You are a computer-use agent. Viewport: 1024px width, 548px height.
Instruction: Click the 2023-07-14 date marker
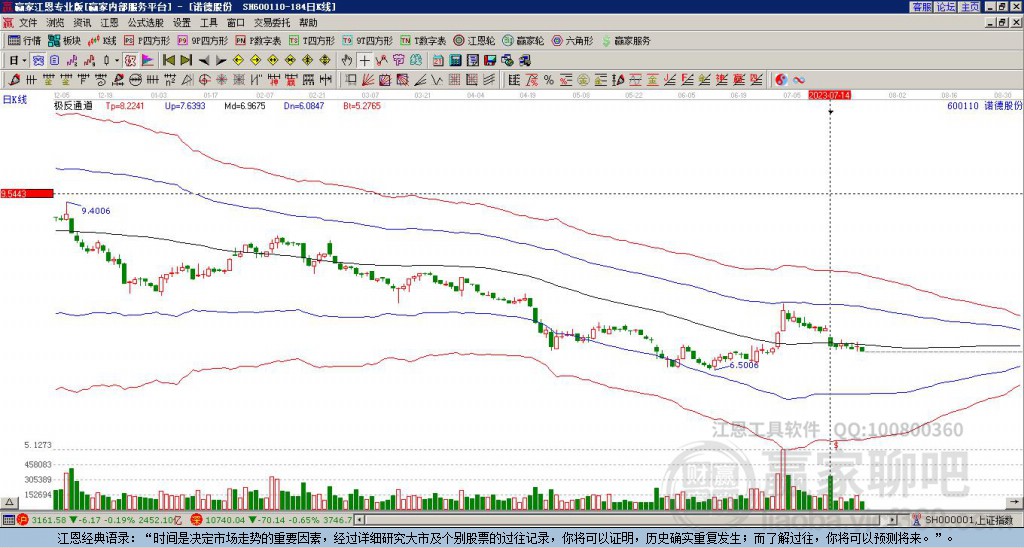[x=829, y=95]
